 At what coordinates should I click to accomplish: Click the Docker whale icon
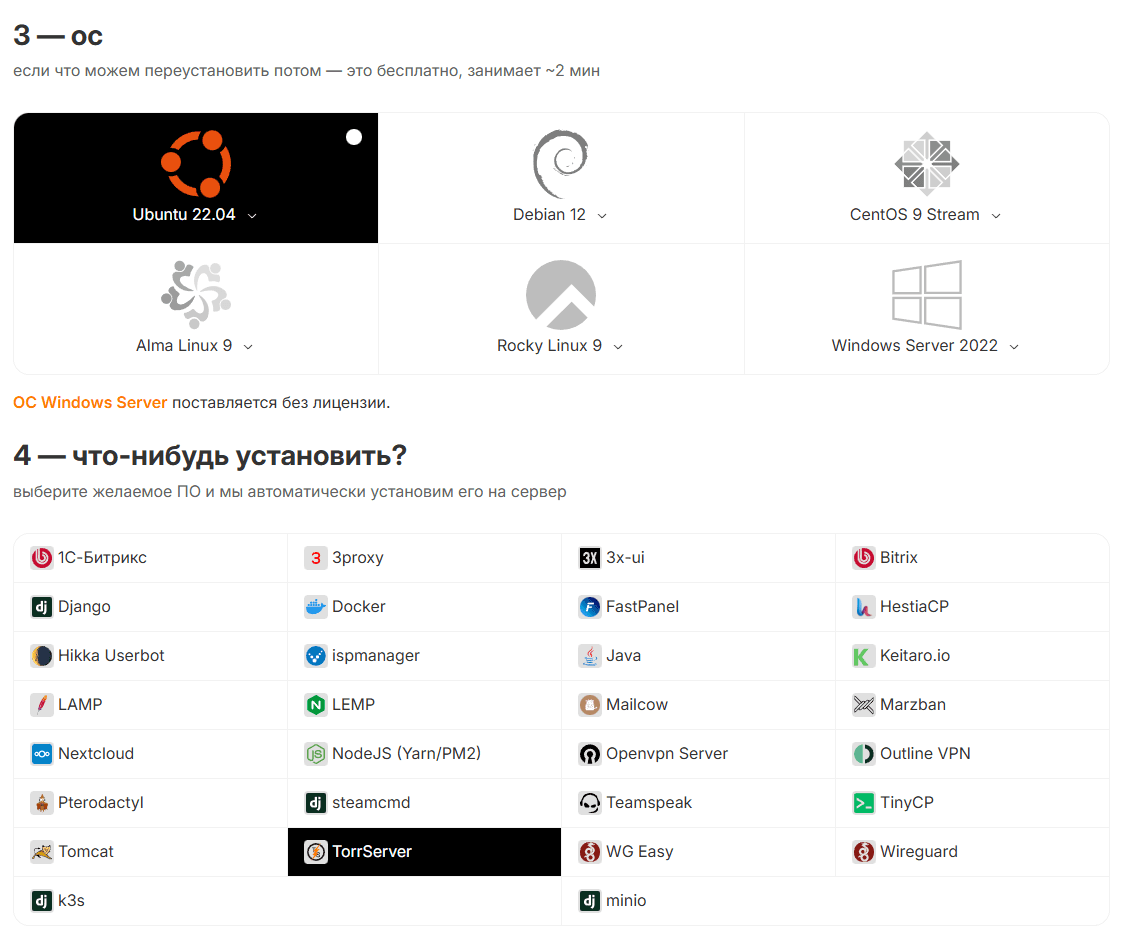coord(316,607)
